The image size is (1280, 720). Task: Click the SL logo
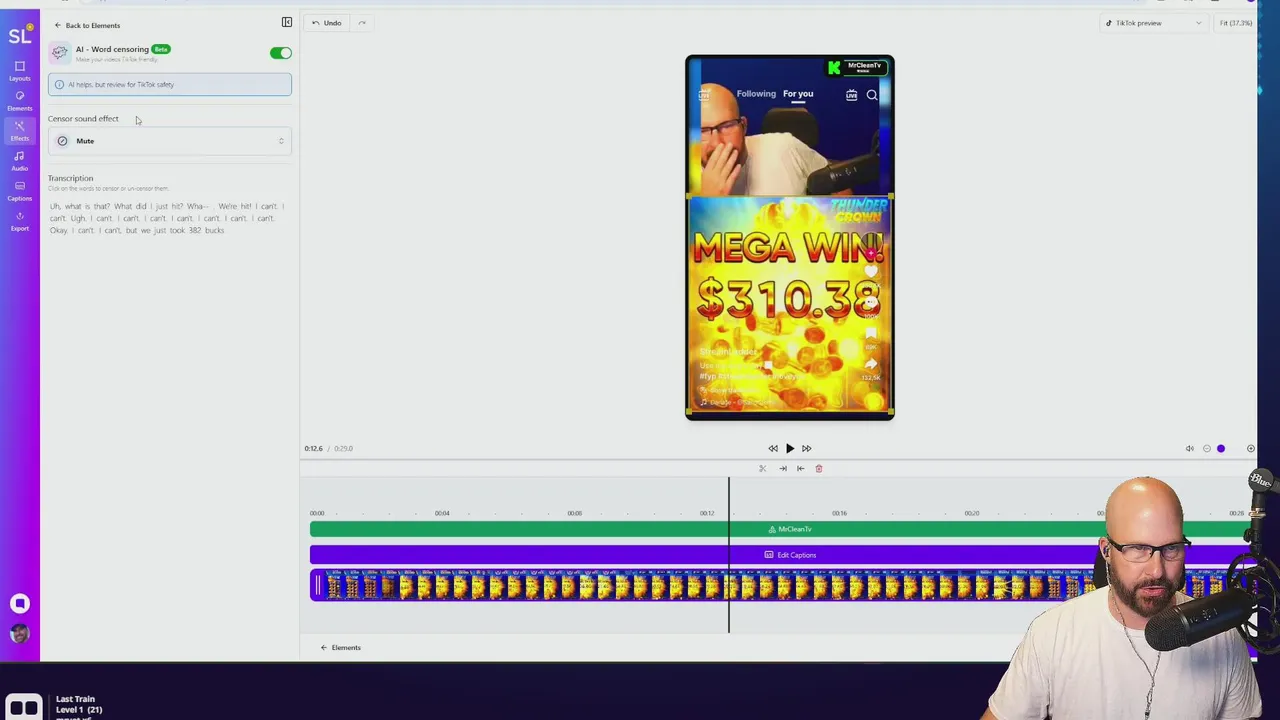click(x=19, y=36)
